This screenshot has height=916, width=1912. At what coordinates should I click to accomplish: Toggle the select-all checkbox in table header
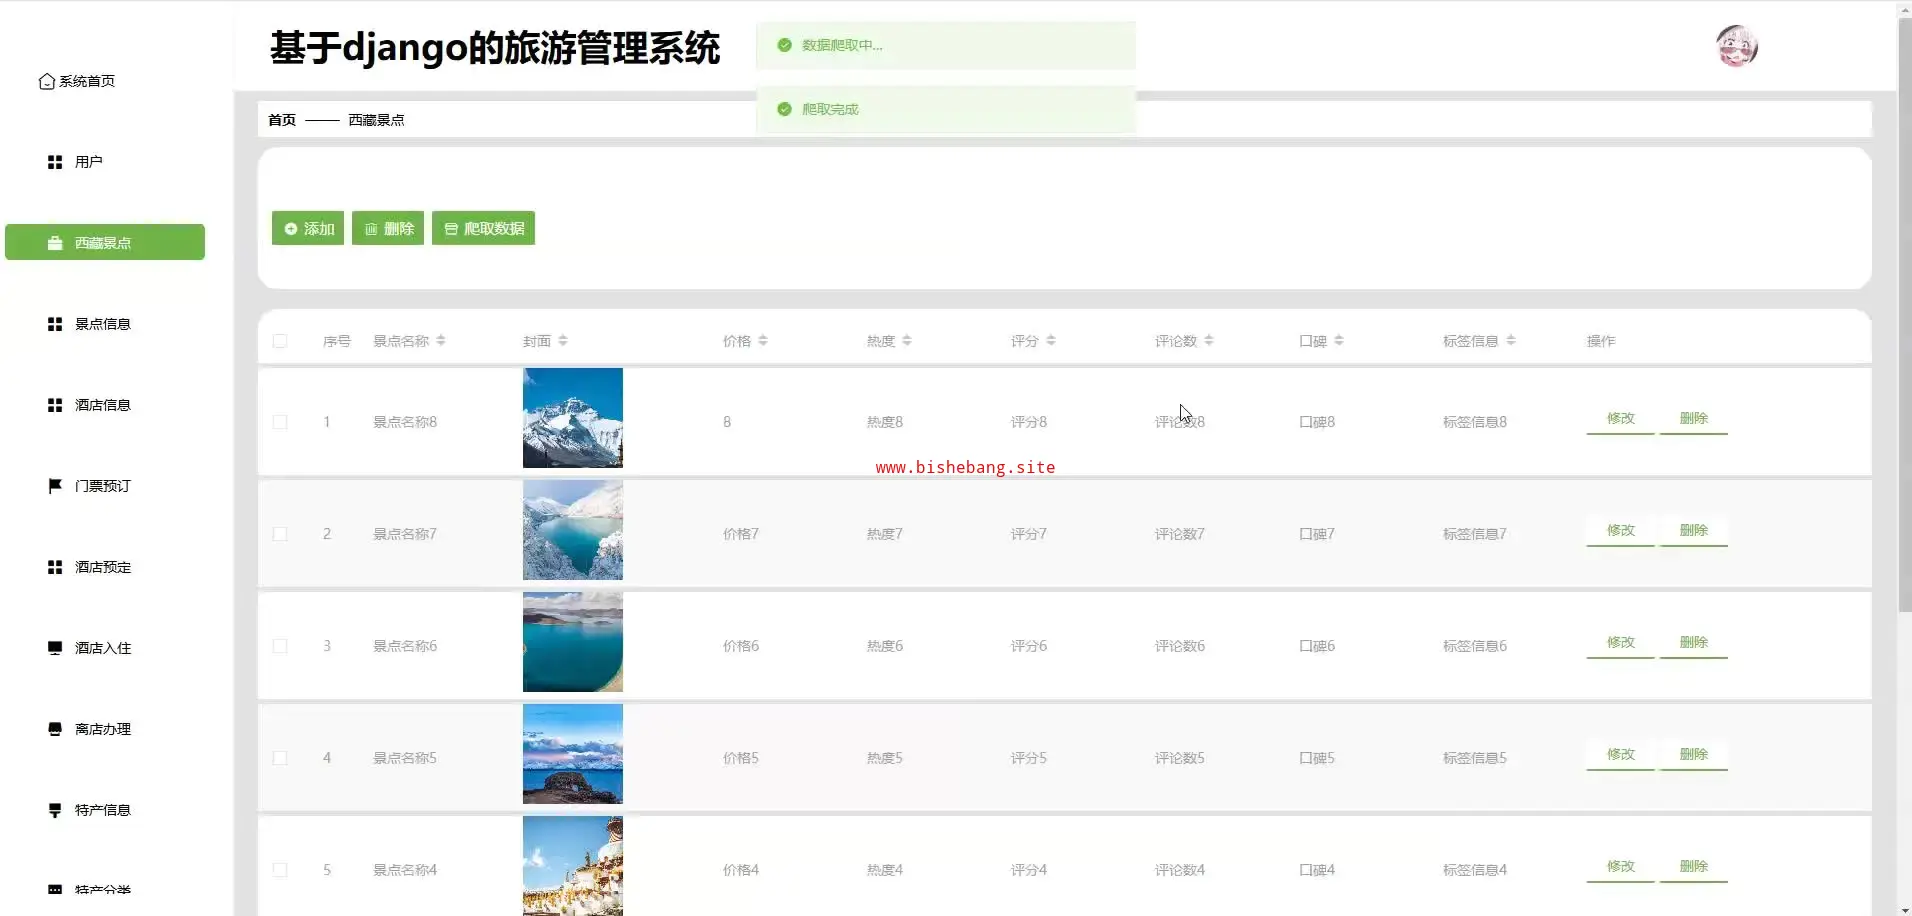(280, 341)
